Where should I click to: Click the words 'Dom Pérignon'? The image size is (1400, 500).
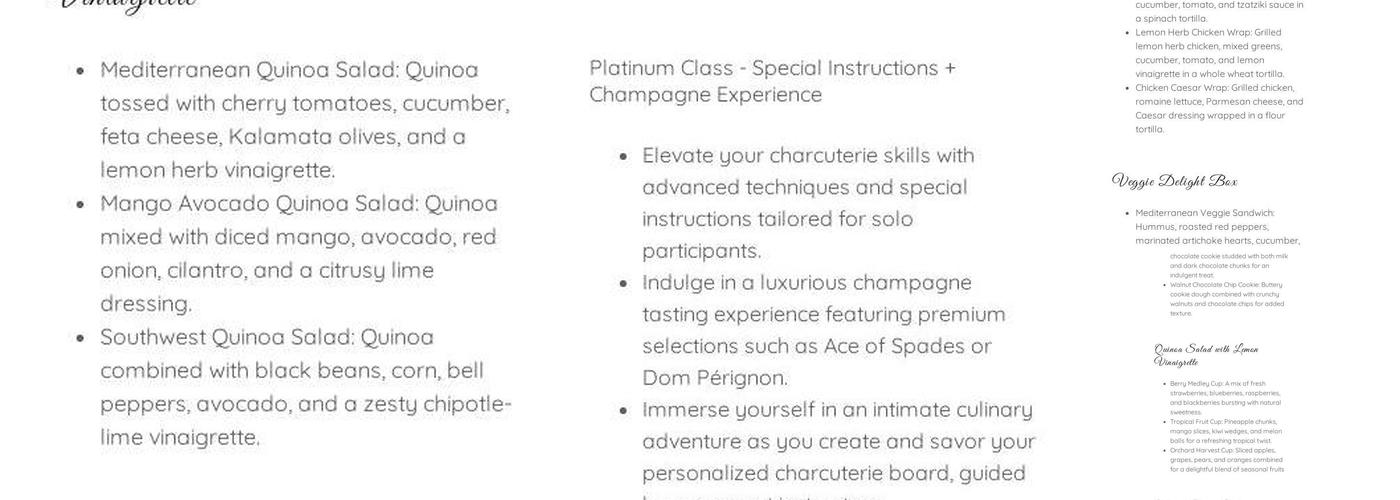coord(715,378)
